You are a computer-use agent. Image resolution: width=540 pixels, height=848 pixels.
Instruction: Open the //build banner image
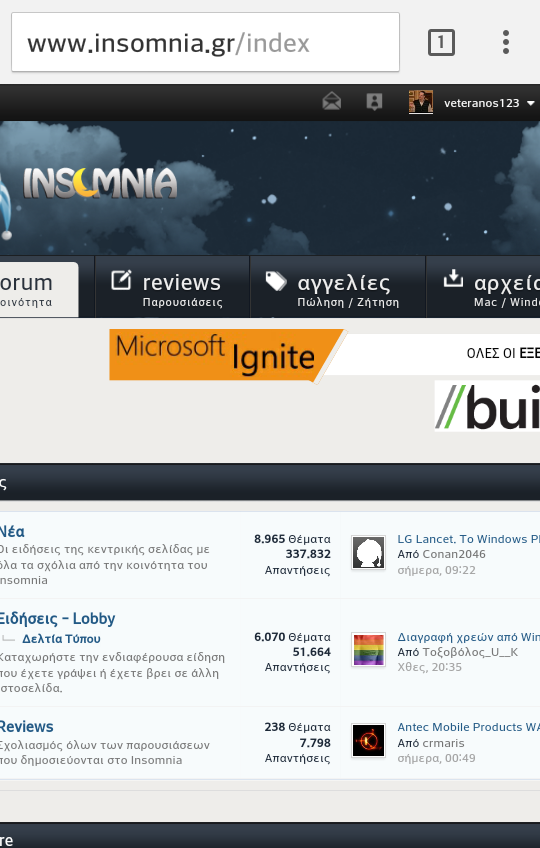pyautogui.click(x=487, y=406)
